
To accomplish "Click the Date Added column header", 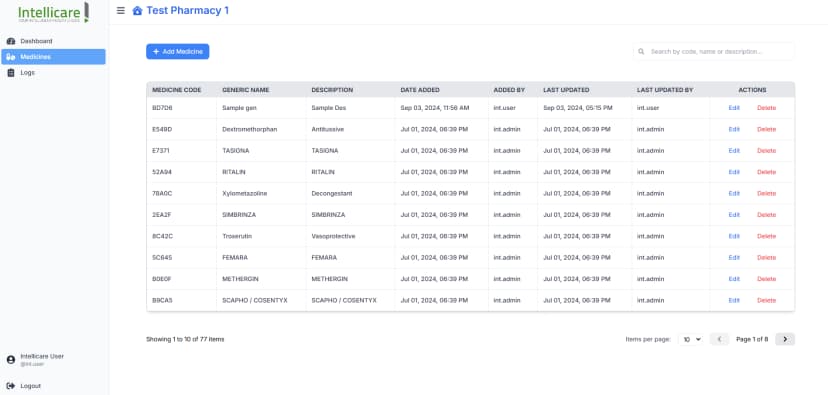I will [x=420, y=90].
